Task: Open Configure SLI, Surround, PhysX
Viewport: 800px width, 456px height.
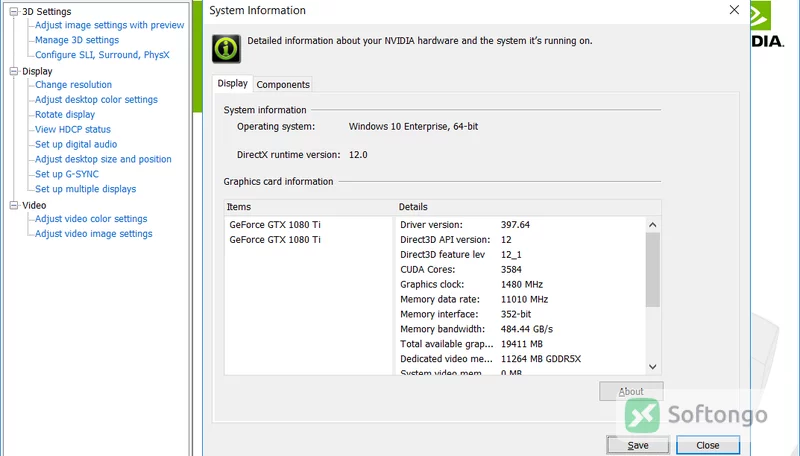Action: (102, 55)
